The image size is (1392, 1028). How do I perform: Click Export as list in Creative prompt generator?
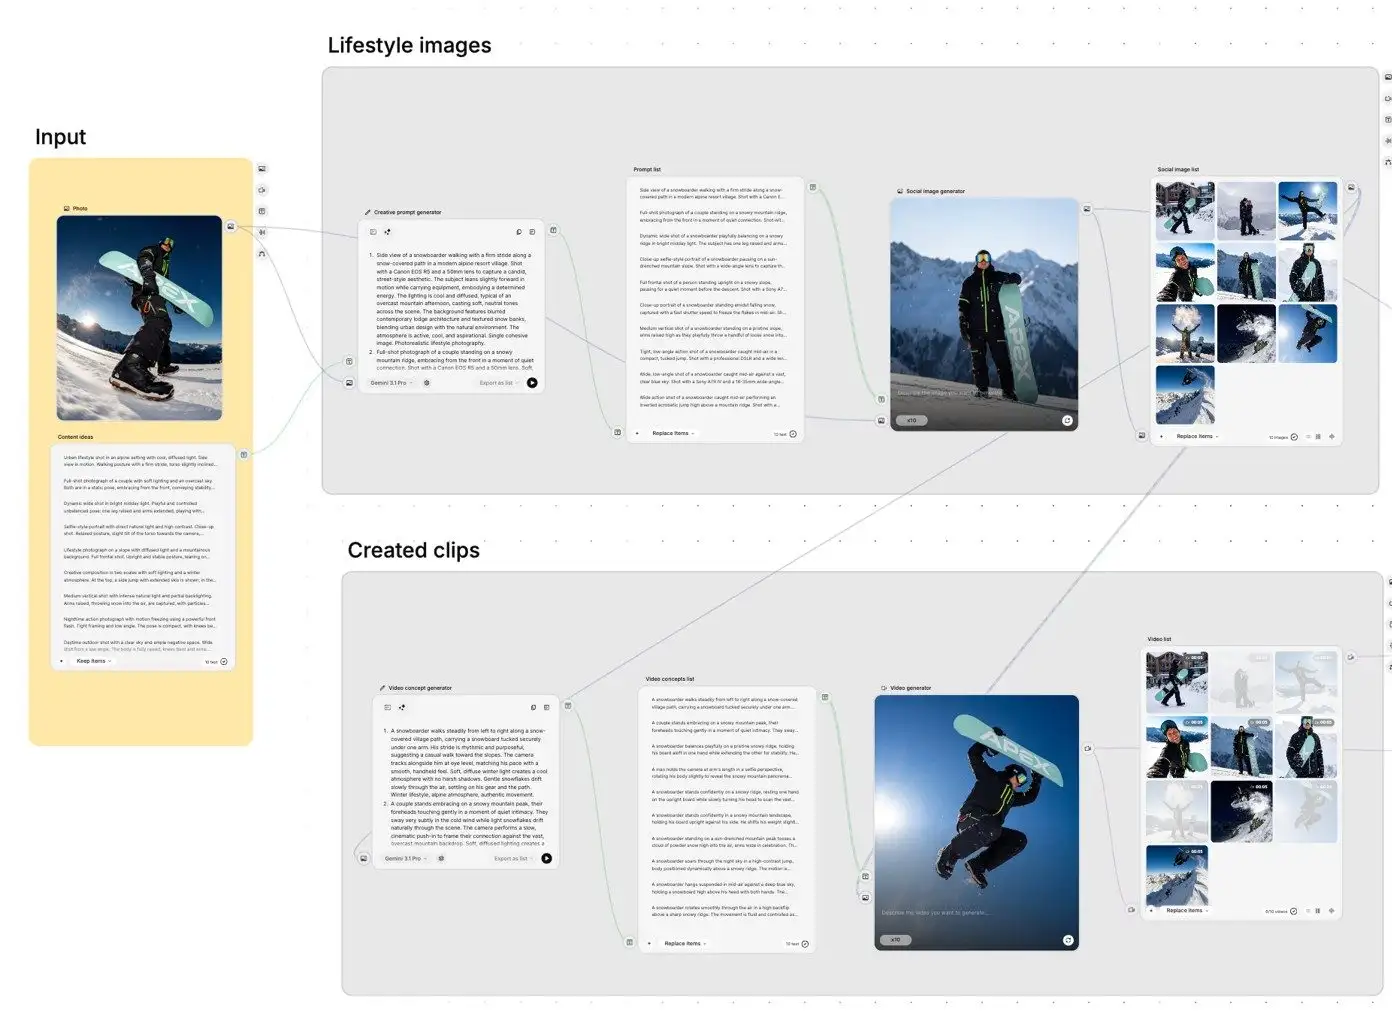498,383
